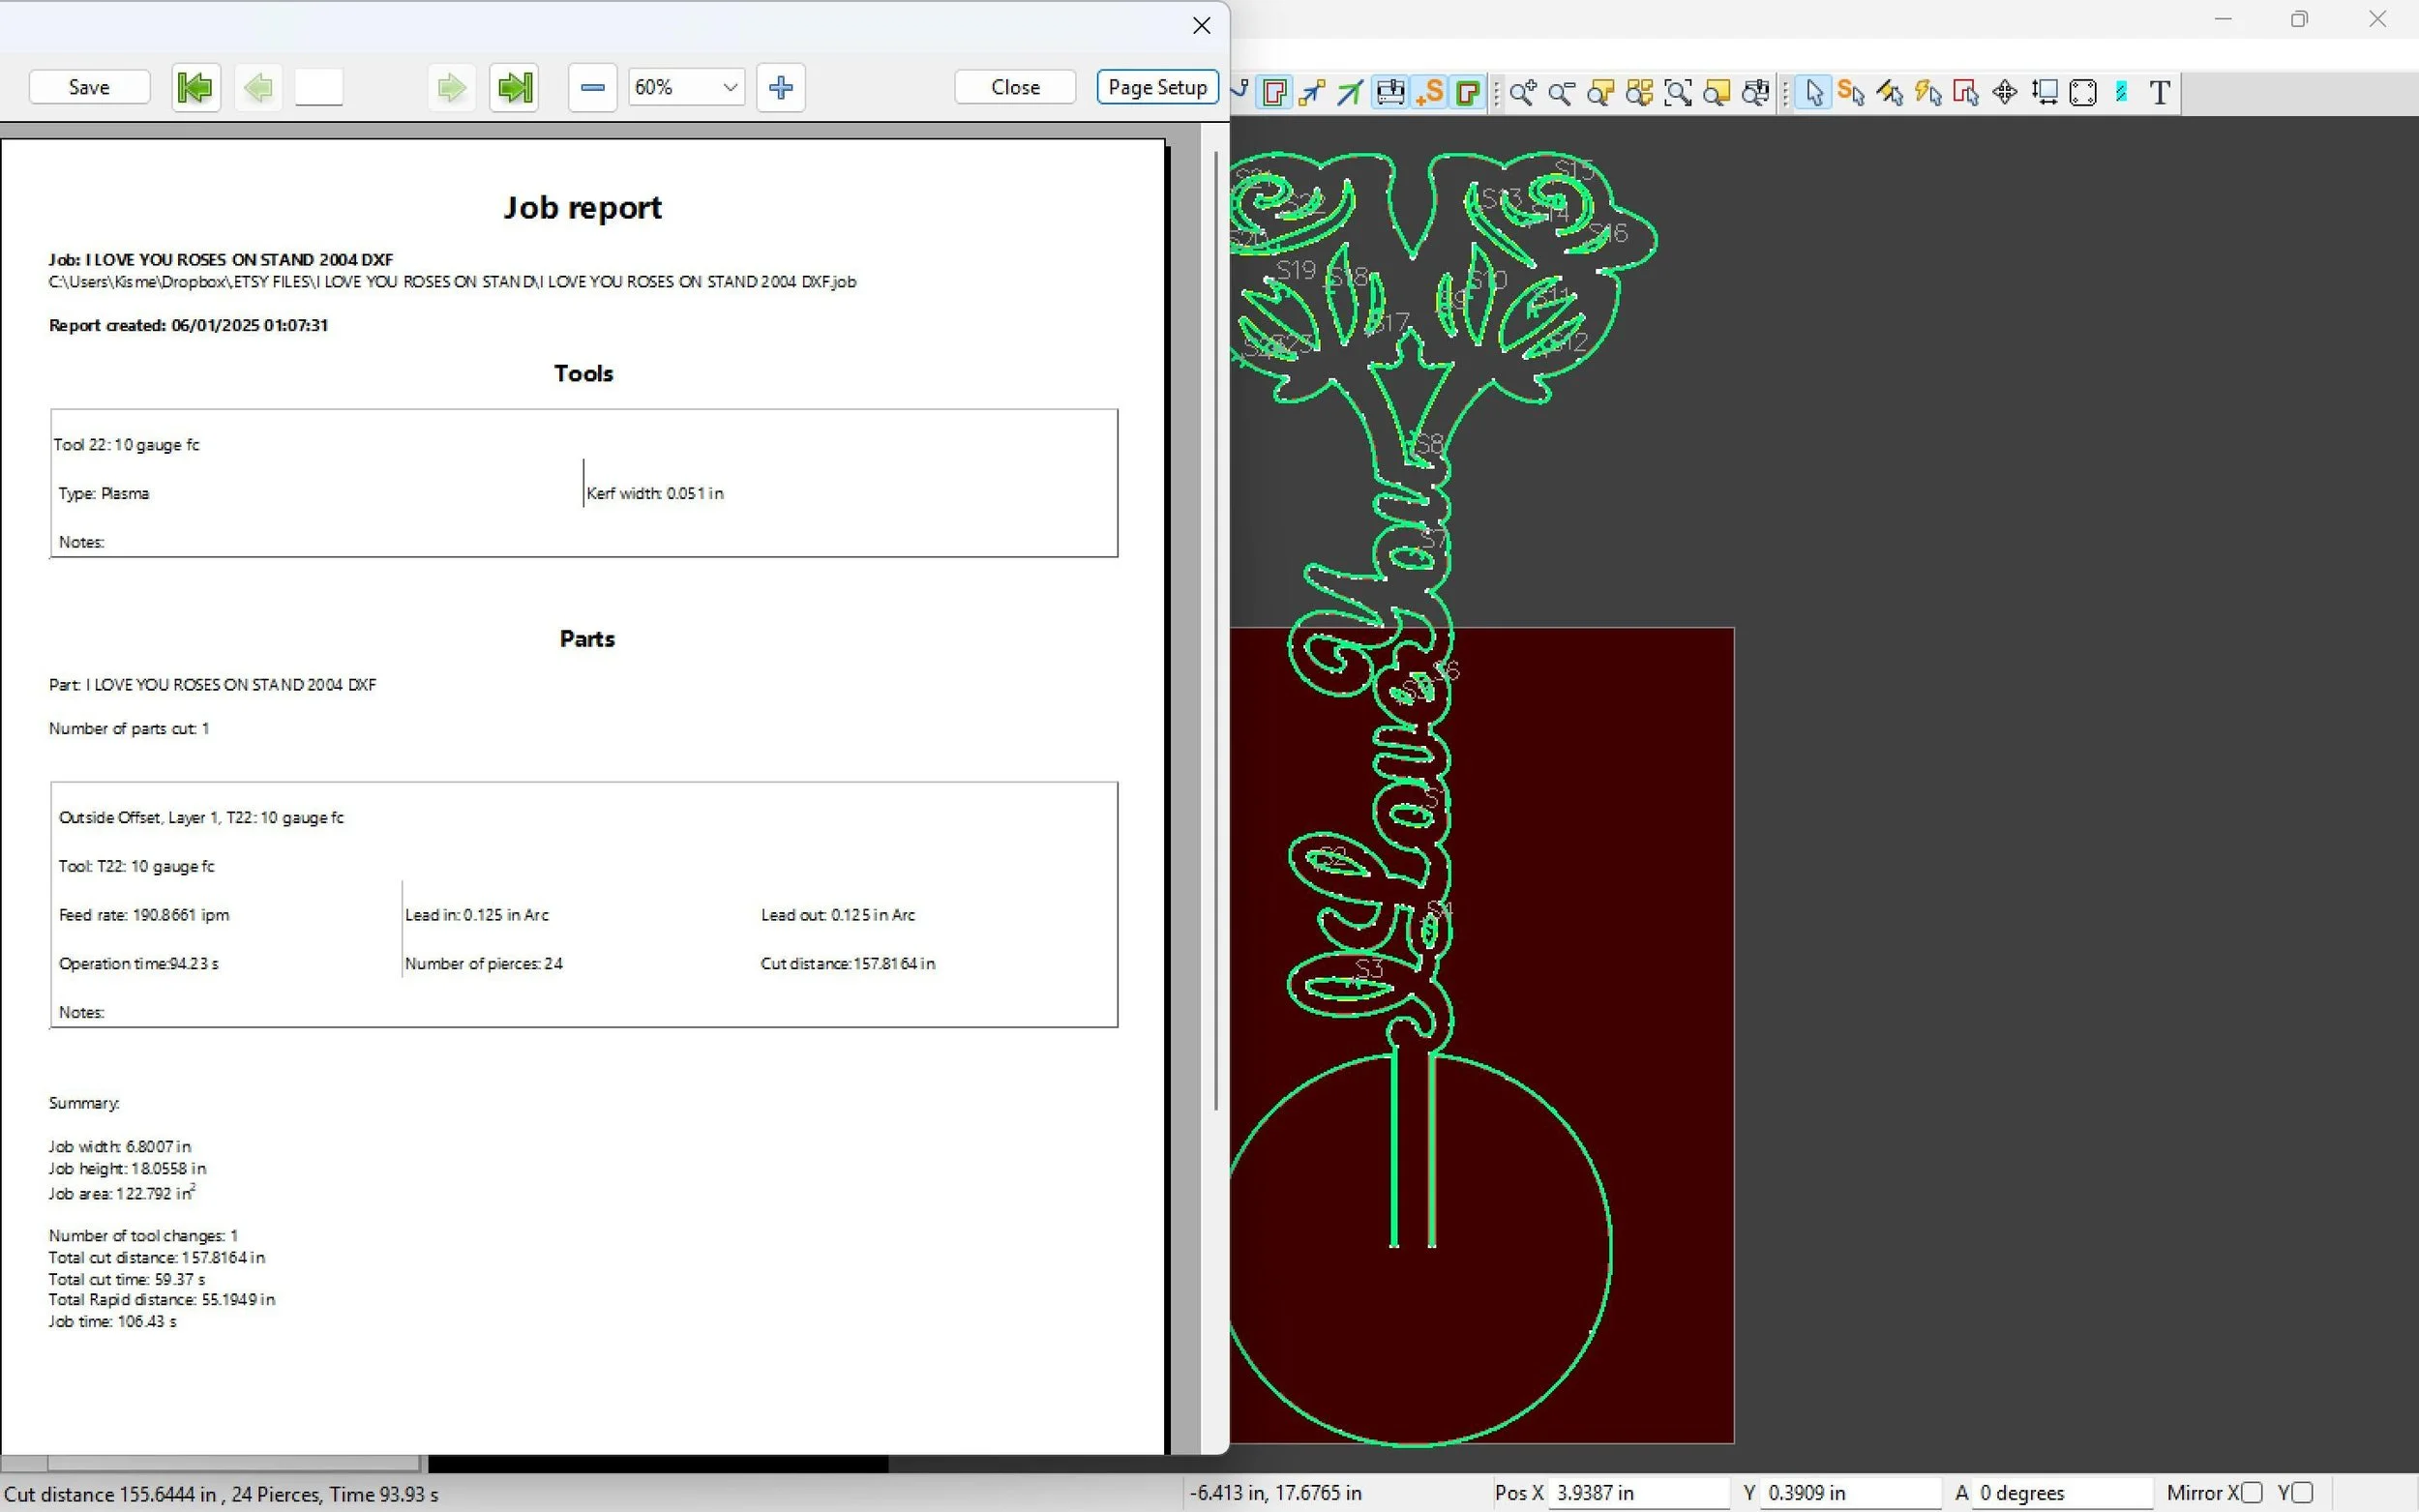The width and height of the screenshot is (2419, 1512).
Task: Enable the Mirror X checkbox
Action: click(2251, 1493)
